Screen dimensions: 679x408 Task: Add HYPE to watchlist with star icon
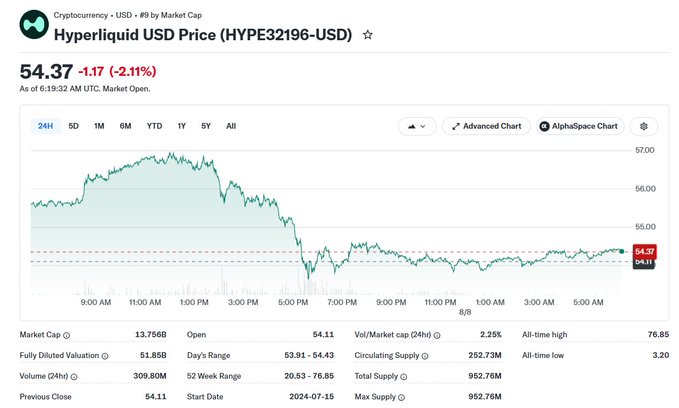click(368, 35)
